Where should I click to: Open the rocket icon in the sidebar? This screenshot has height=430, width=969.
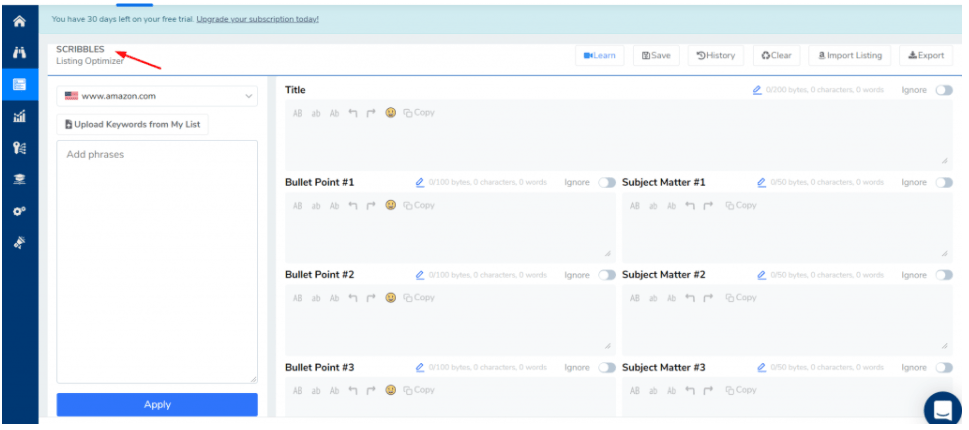19,243
